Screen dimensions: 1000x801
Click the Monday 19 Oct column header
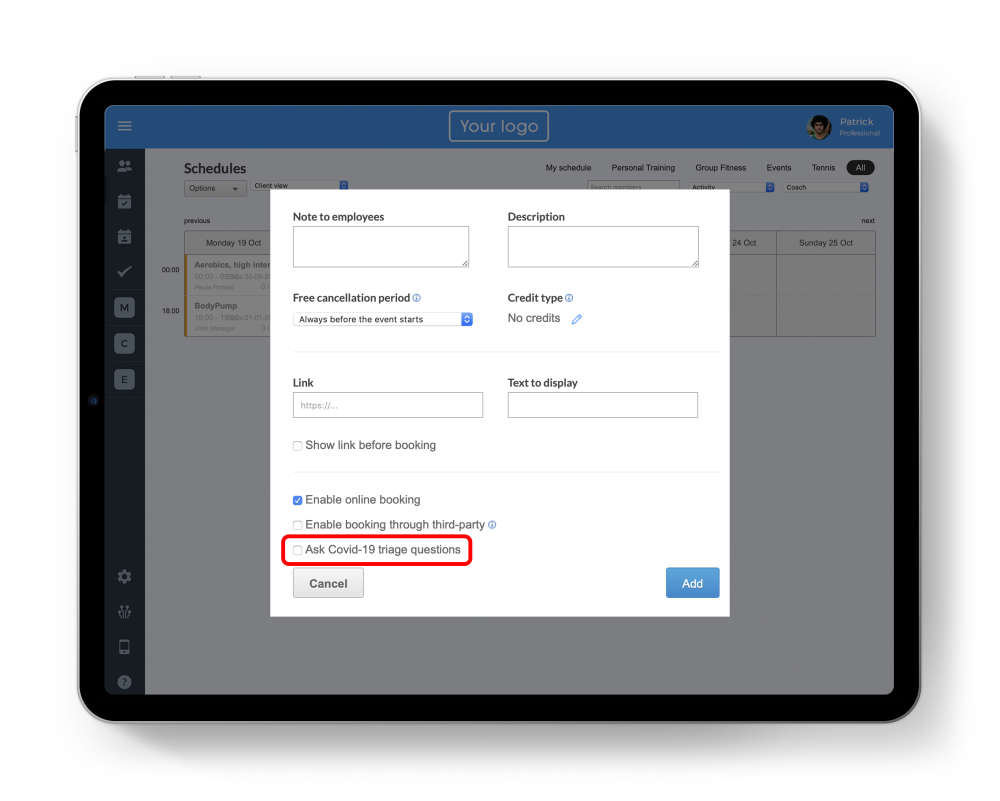(x=233, y=243)
